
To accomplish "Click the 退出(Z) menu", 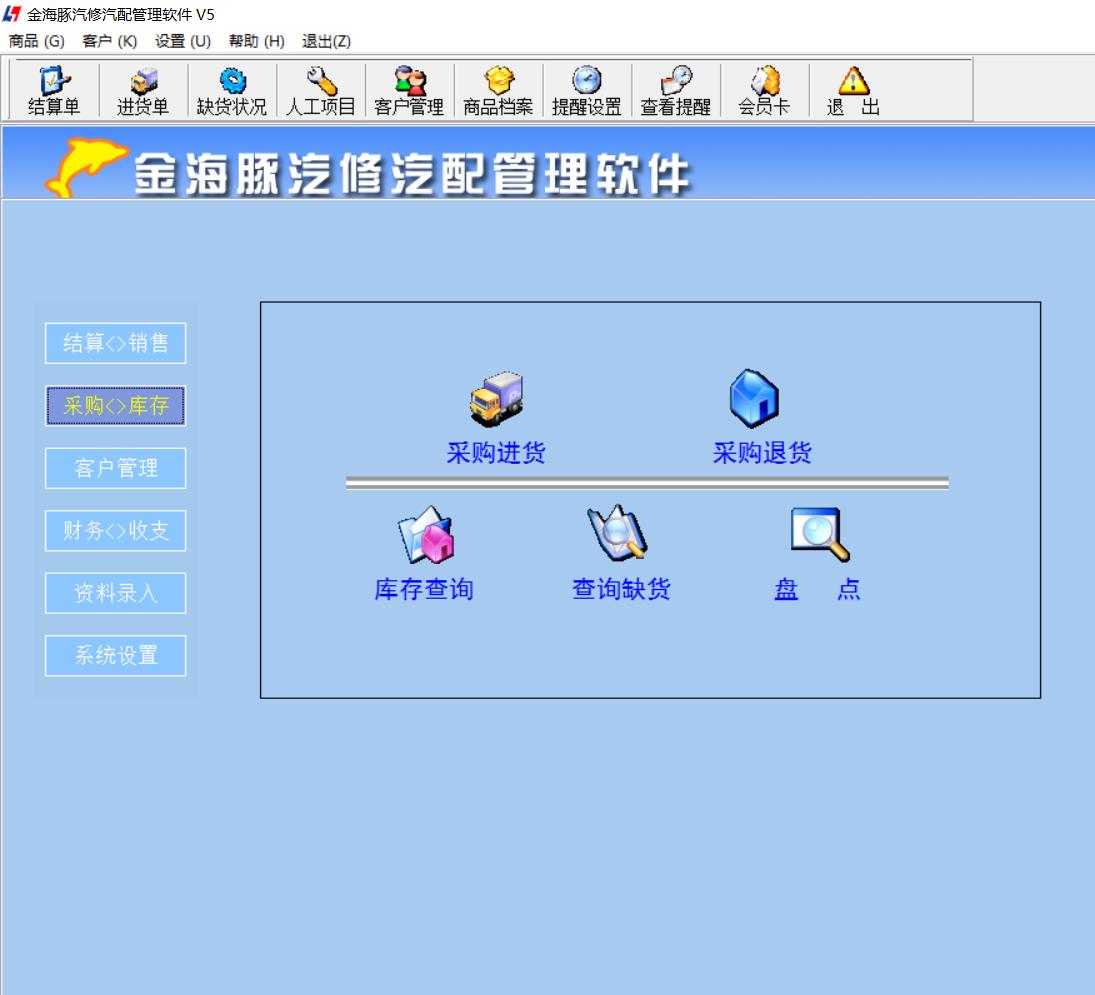I will [x=326, y=41].
